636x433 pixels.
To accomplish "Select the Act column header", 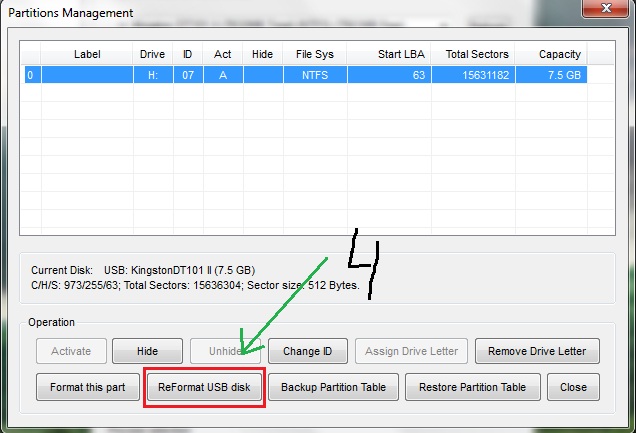I will [x=222, y=54].
